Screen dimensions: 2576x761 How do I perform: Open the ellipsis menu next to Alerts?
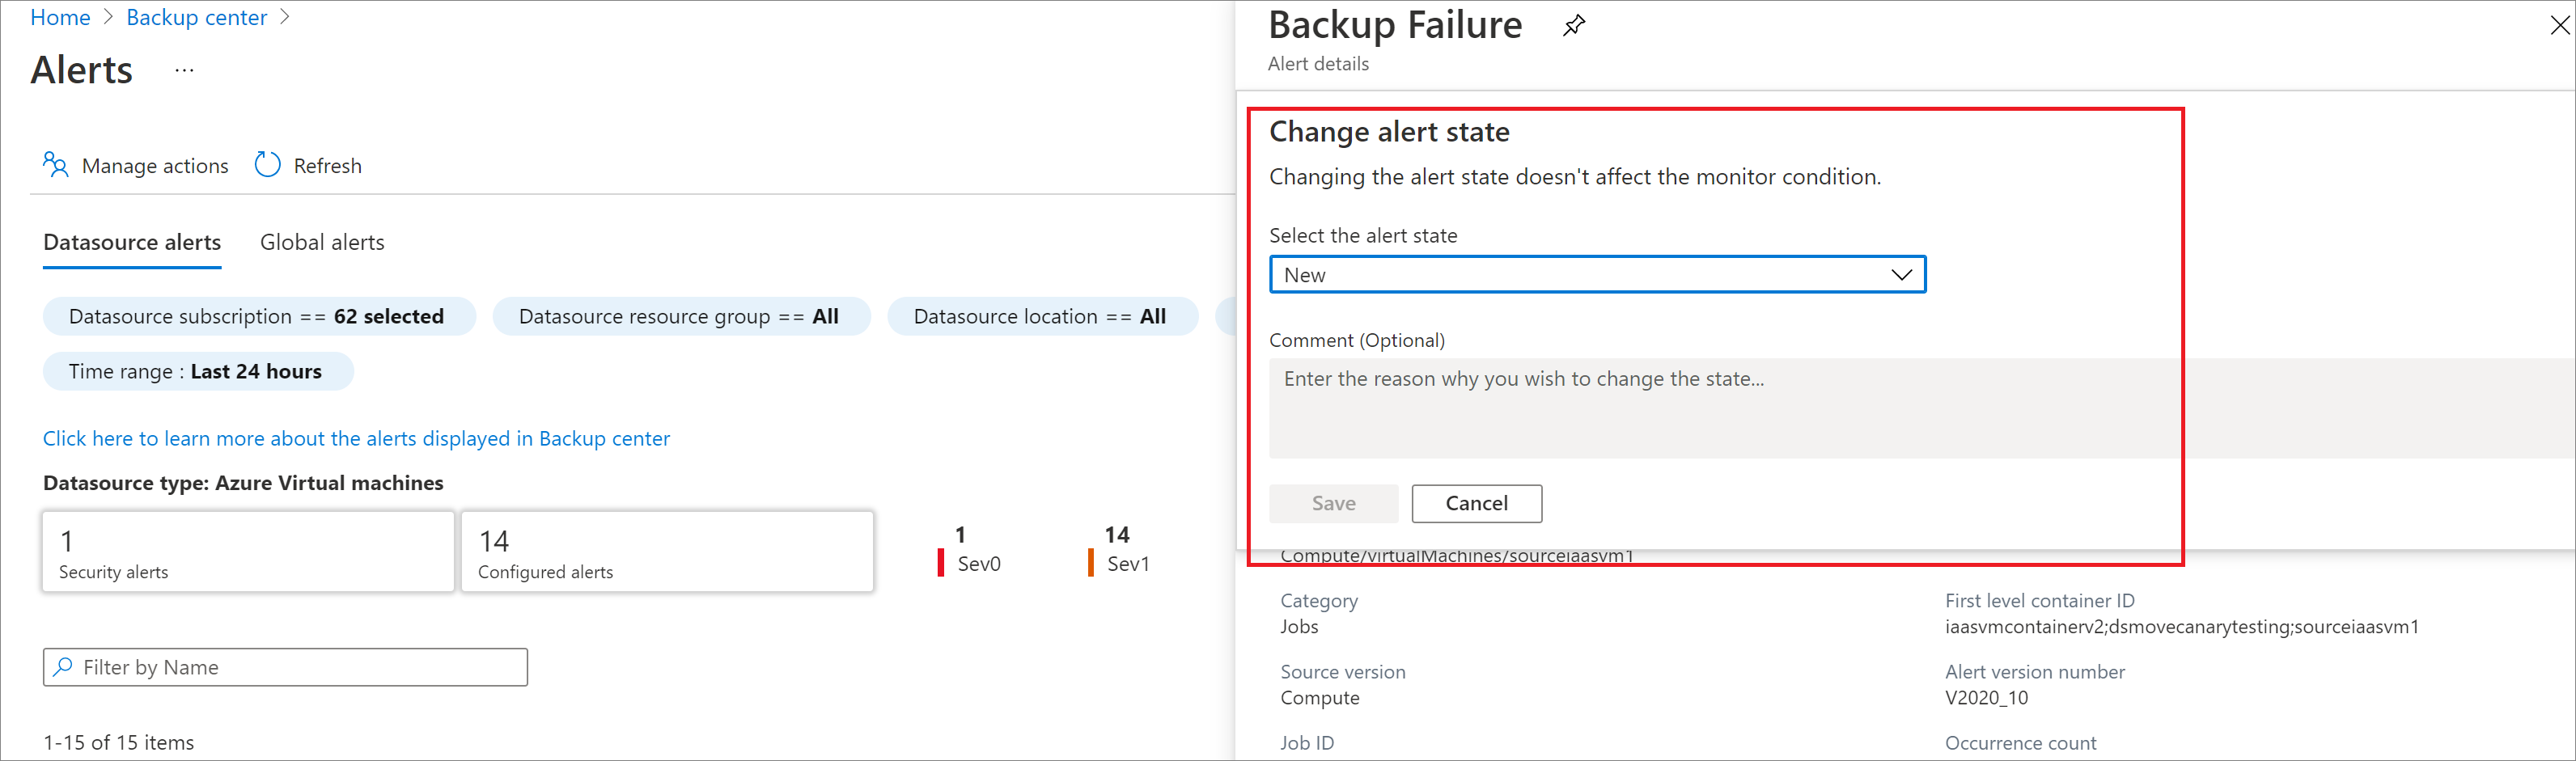tap(184, 70)
